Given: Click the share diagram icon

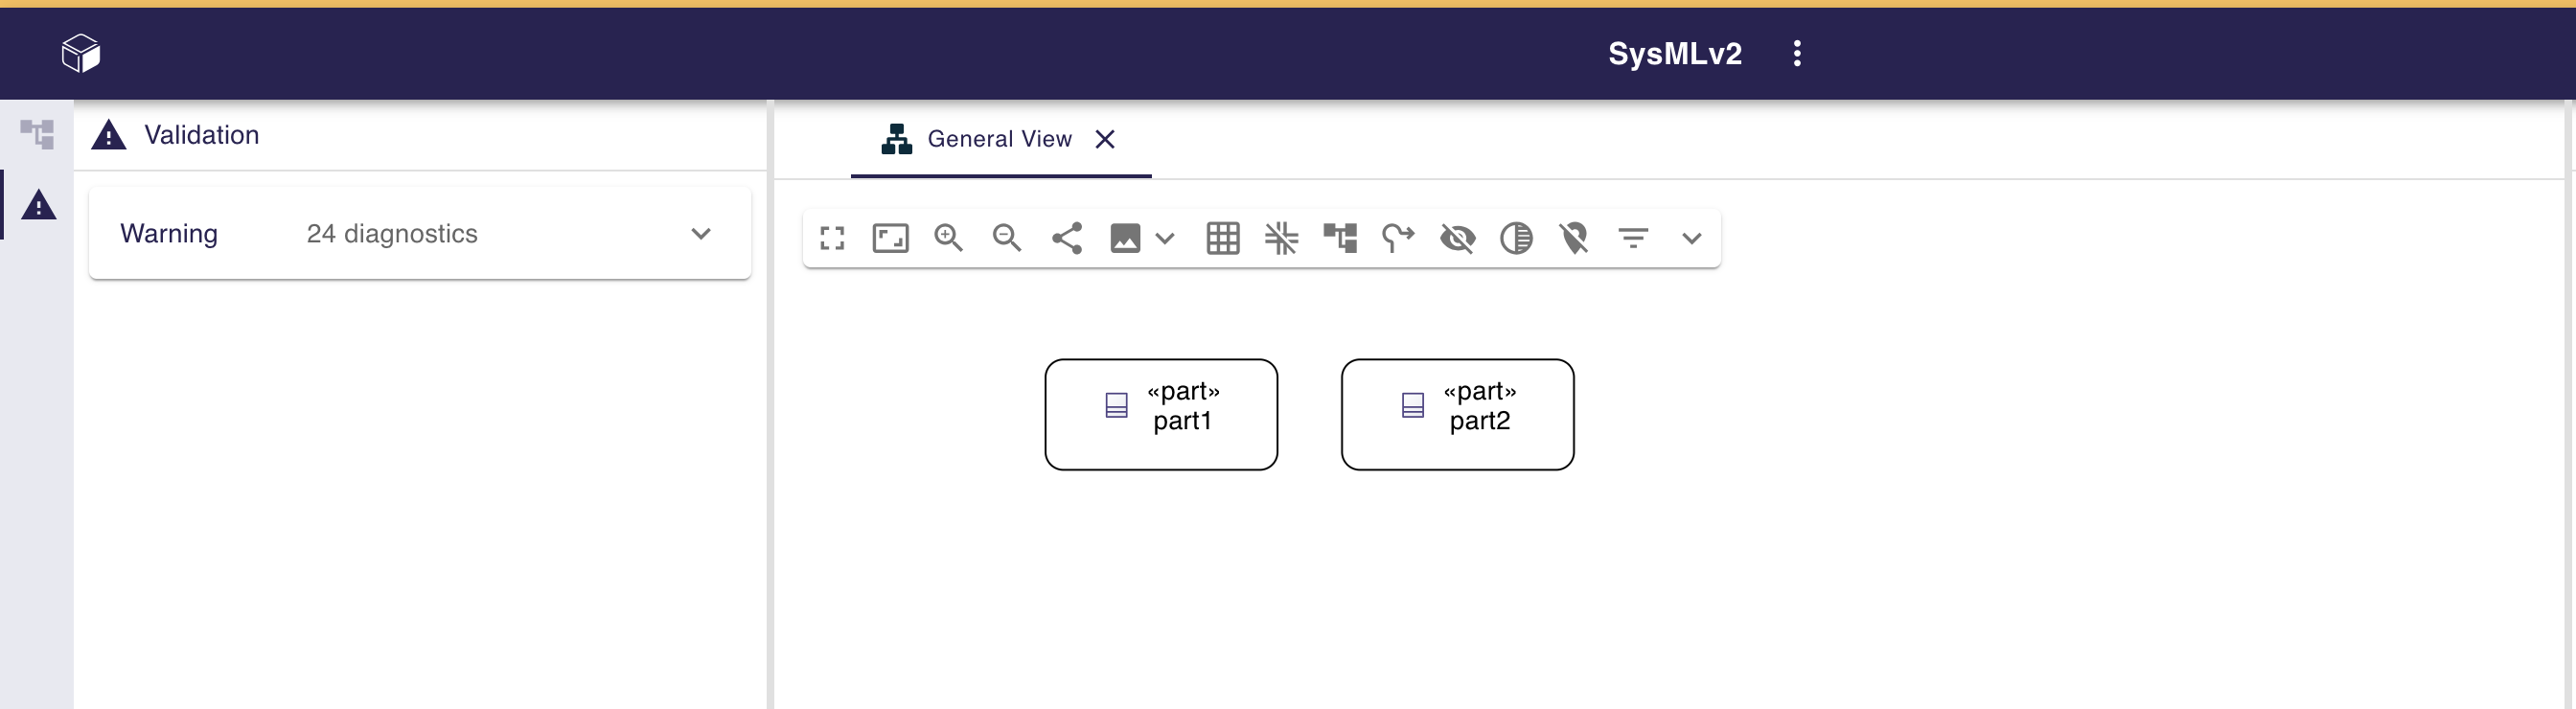Looking at the screenshot, I should point(1066,238).
